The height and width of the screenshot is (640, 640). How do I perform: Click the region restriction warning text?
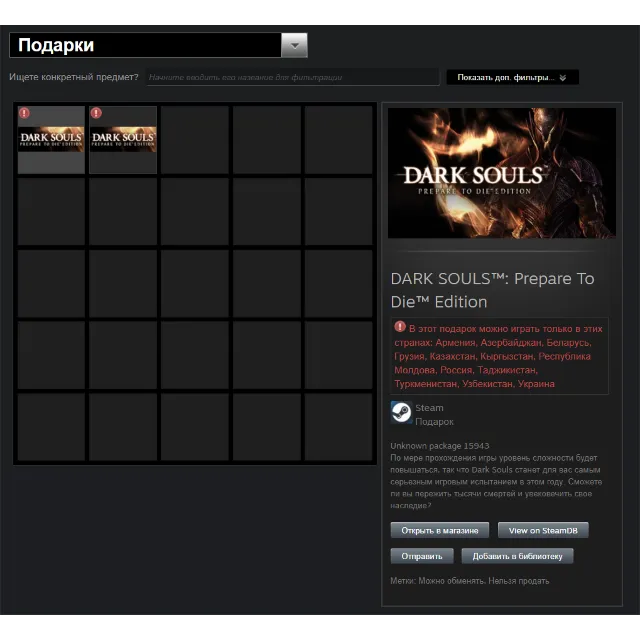click(x=498, y=356)
